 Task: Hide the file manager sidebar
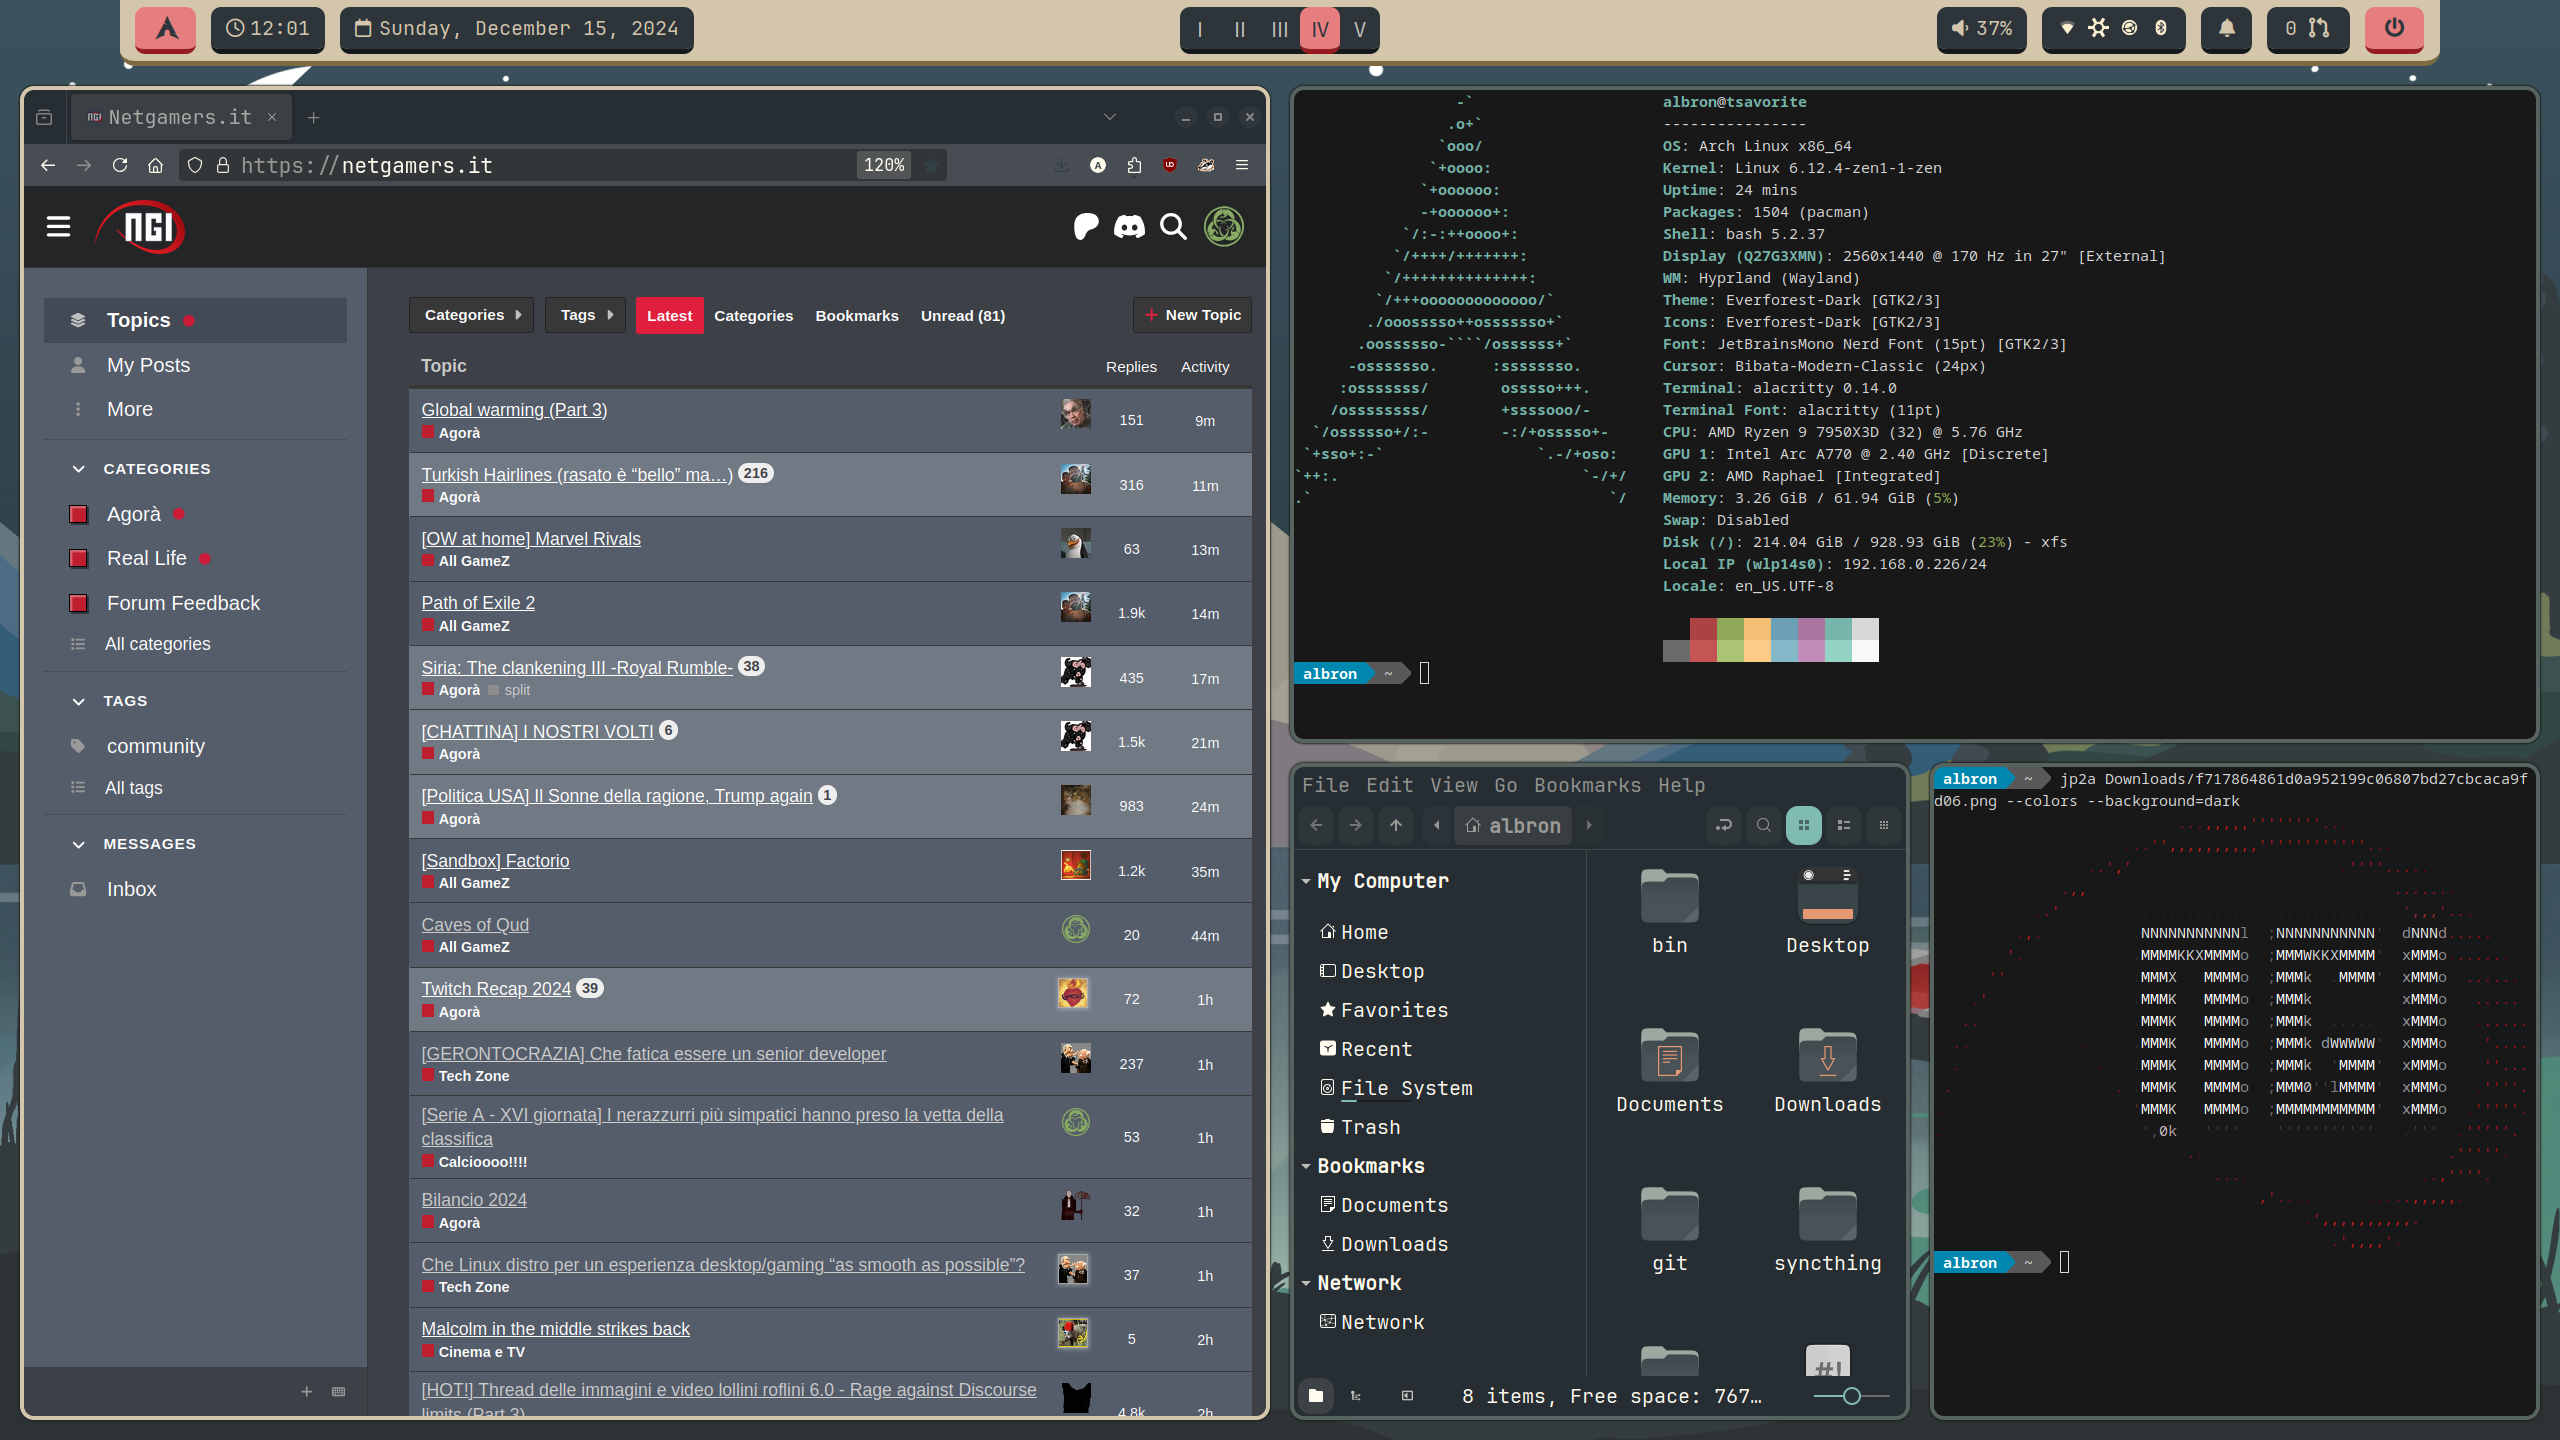(1407, 1395)
